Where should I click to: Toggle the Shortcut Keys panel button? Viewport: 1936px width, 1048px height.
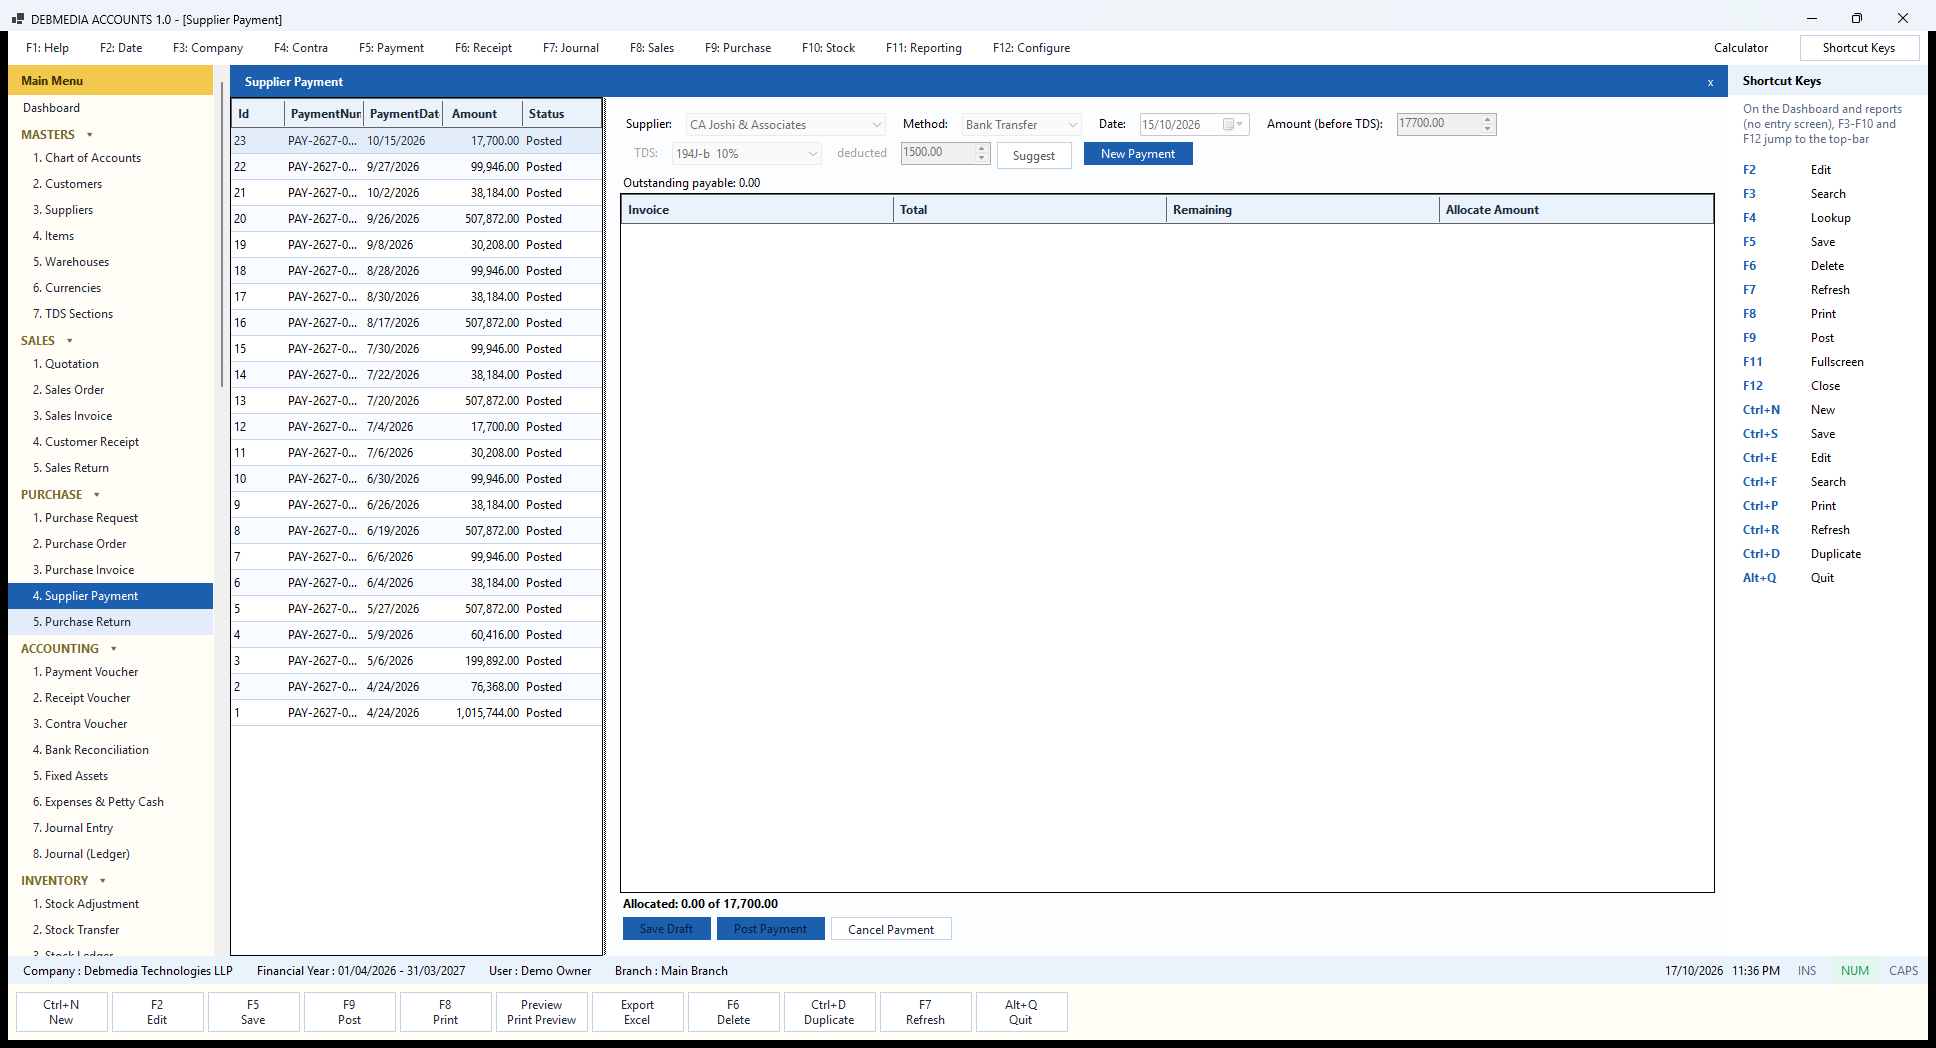click(1859, 48)
